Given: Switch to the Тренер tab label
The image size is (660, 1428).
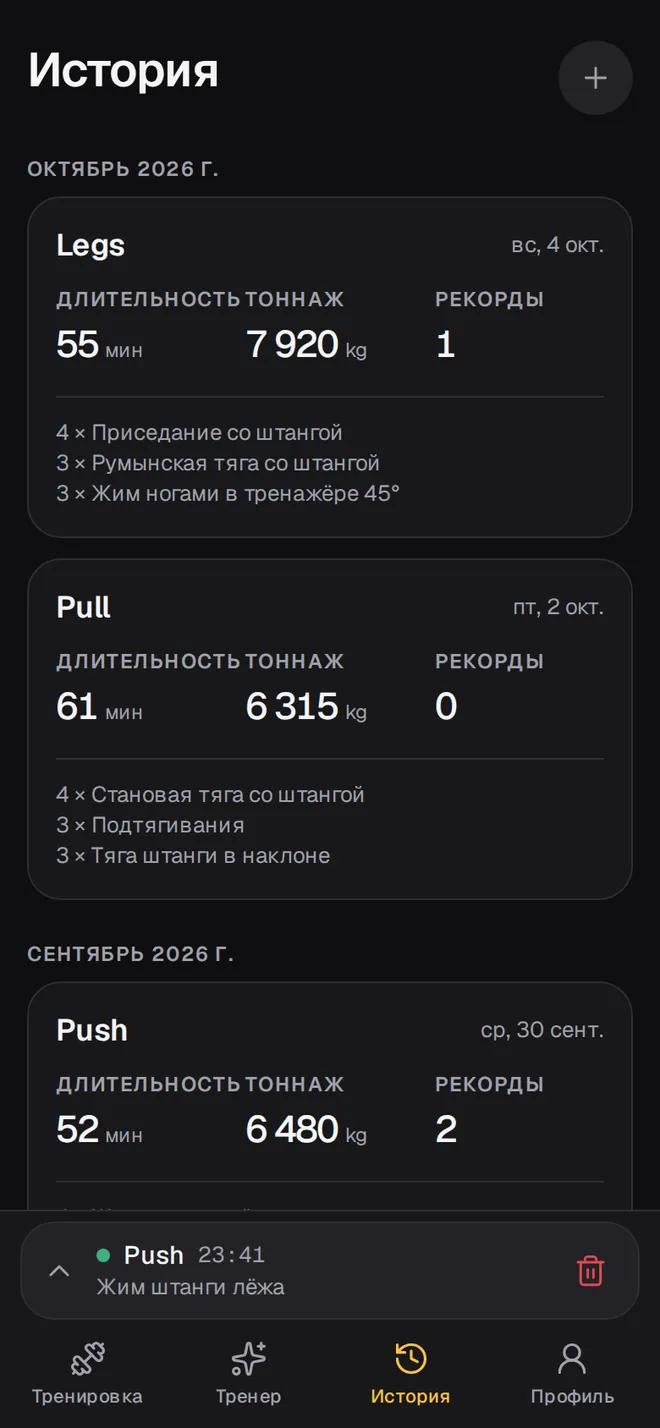Looking at the screenshot, I should click(248, 1397).
